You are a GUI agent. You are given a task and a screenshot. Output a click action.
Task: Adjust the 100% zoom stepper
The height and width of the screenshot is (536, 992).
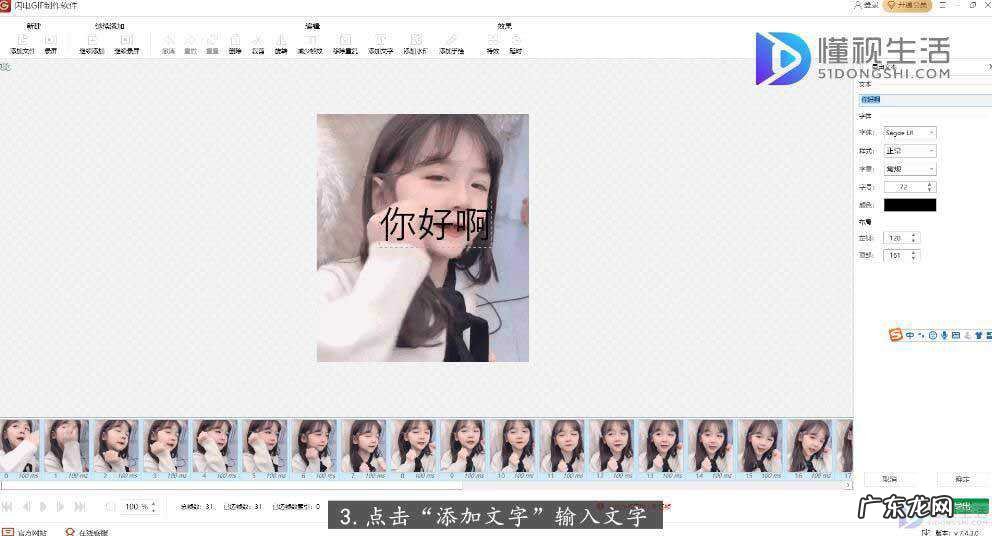point(139,506)
